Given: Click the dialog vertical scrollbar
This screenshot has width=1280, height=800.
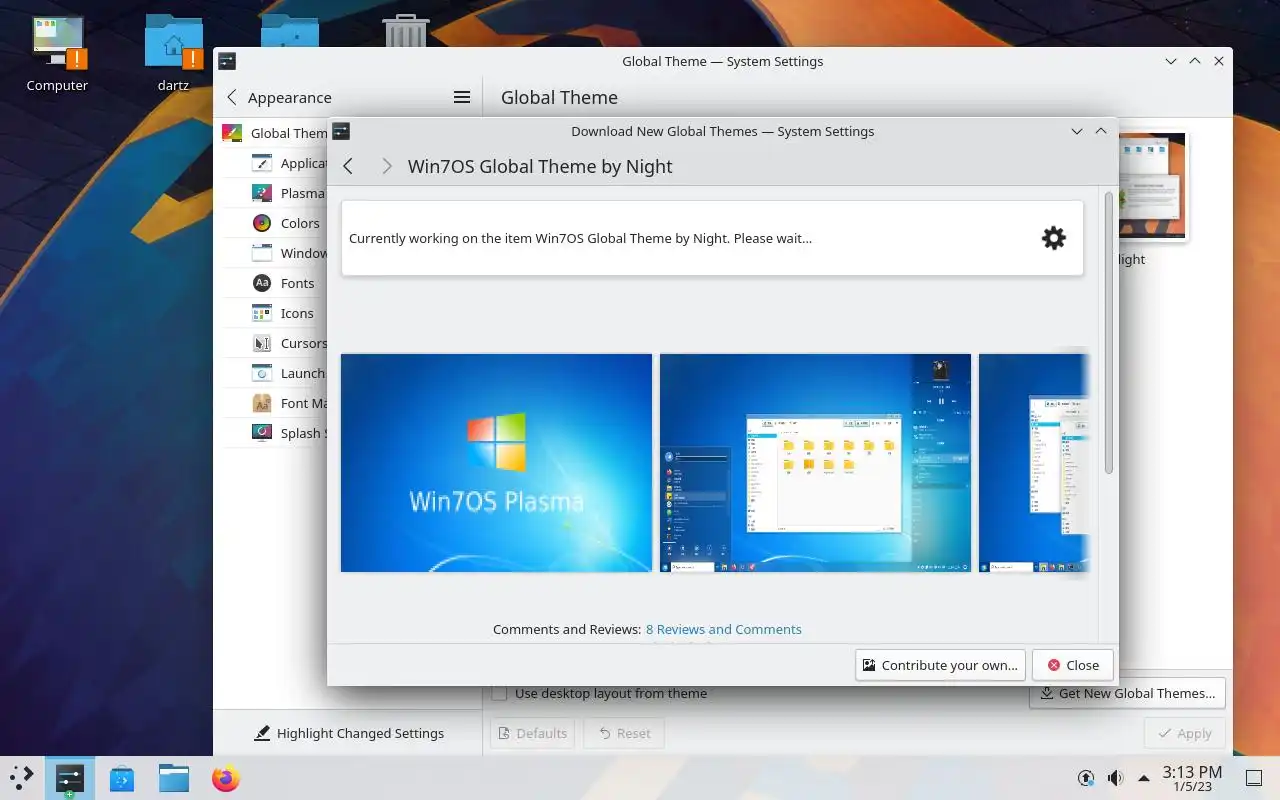Looking at the screenshot, I should (x=1108, y=333).
